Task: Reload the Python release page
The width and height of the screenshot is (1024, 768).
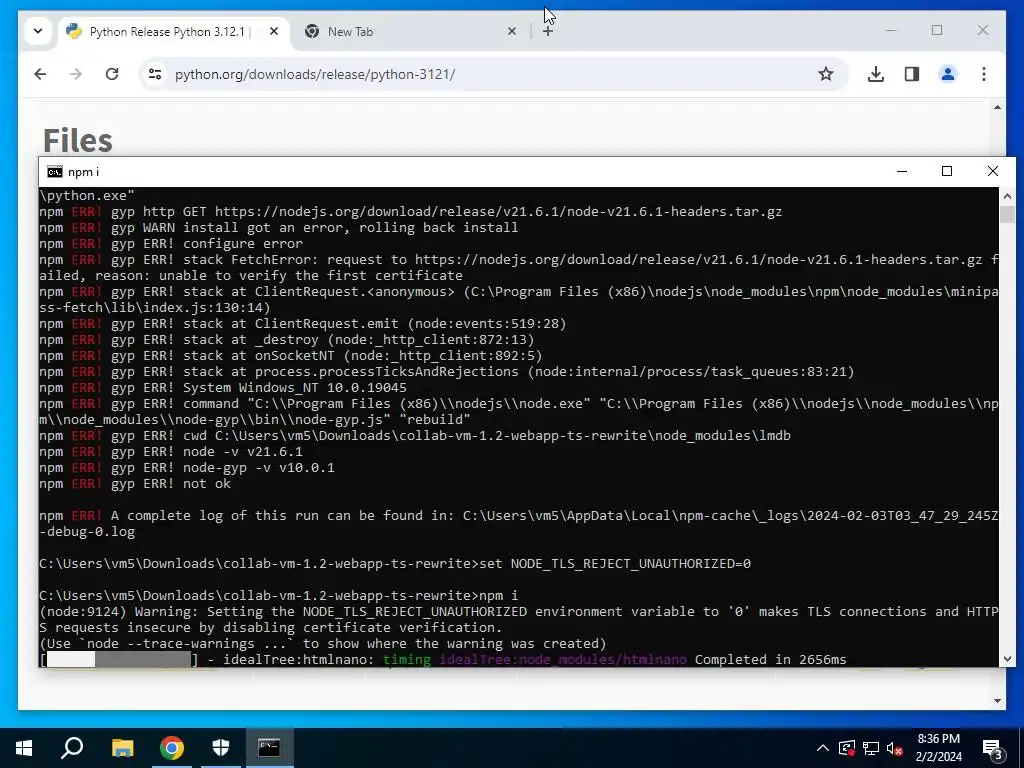Action: (112, 74)
